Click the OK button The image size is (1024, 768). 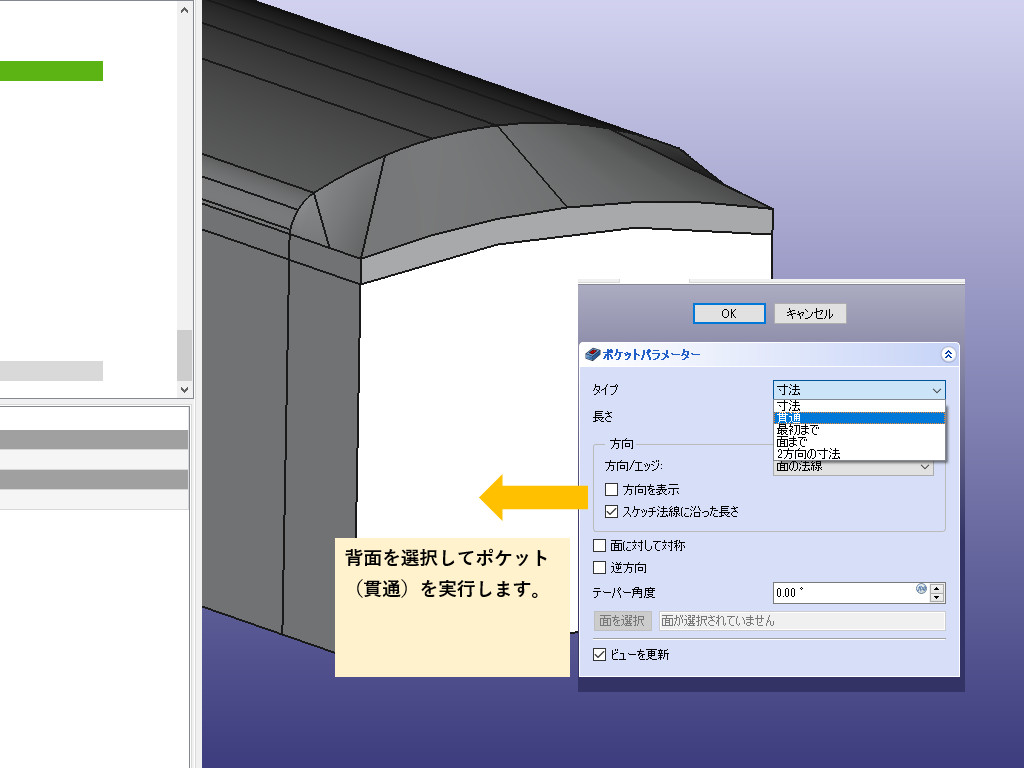click(729, 314)
